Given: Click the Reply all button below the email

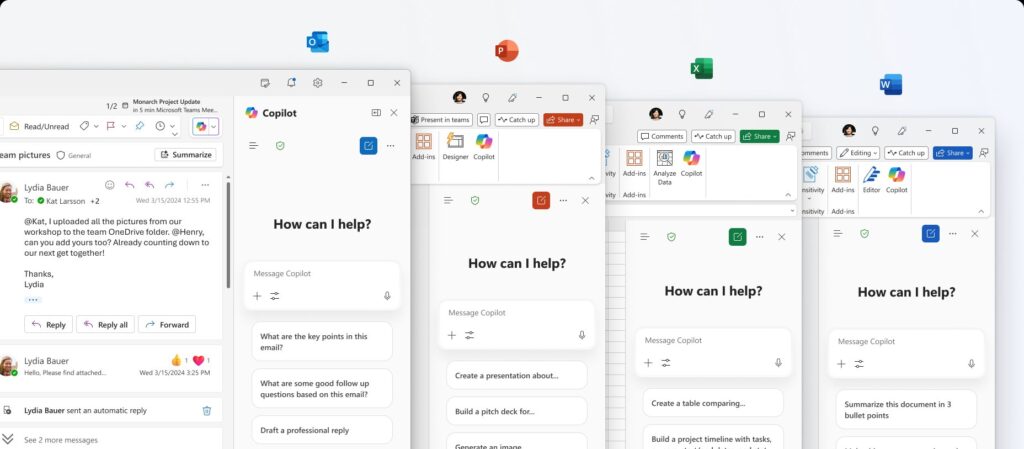Looking at the screenshot, I should pos(104,324).
